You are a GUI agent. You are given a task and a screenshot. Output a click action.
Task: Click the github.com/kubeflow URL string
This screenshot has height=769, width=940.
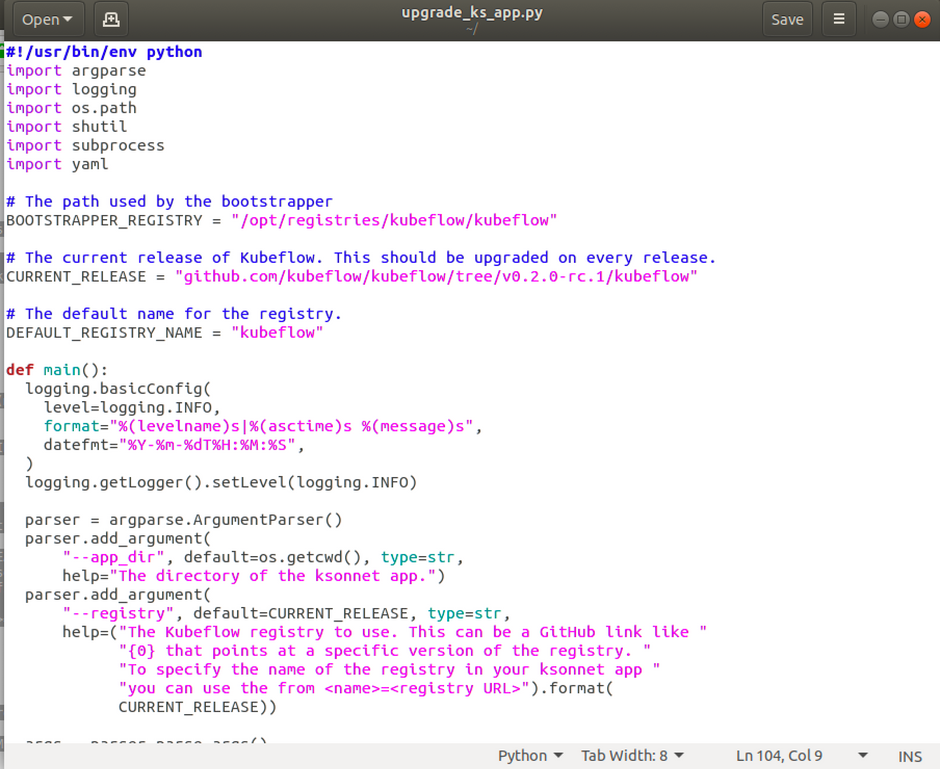pyautogui.click(x=436, y=276)
